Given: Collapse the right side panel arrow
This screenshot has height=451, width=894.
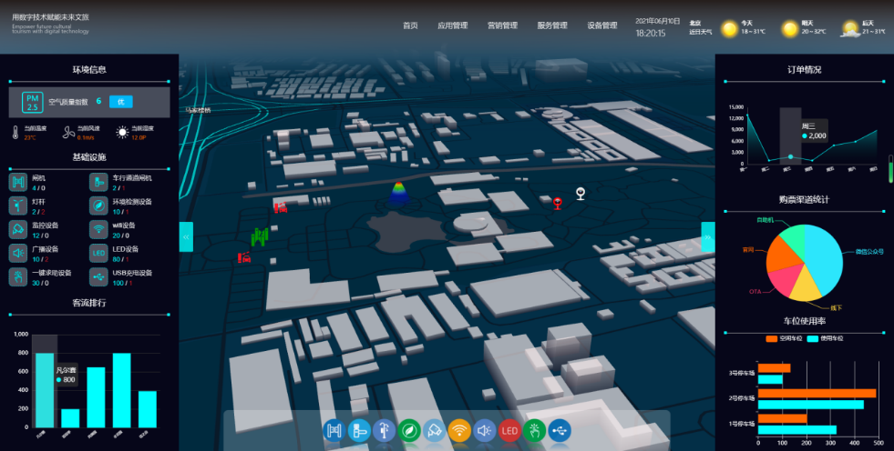Looking at the screenshot, I should [x=708, y=237].
